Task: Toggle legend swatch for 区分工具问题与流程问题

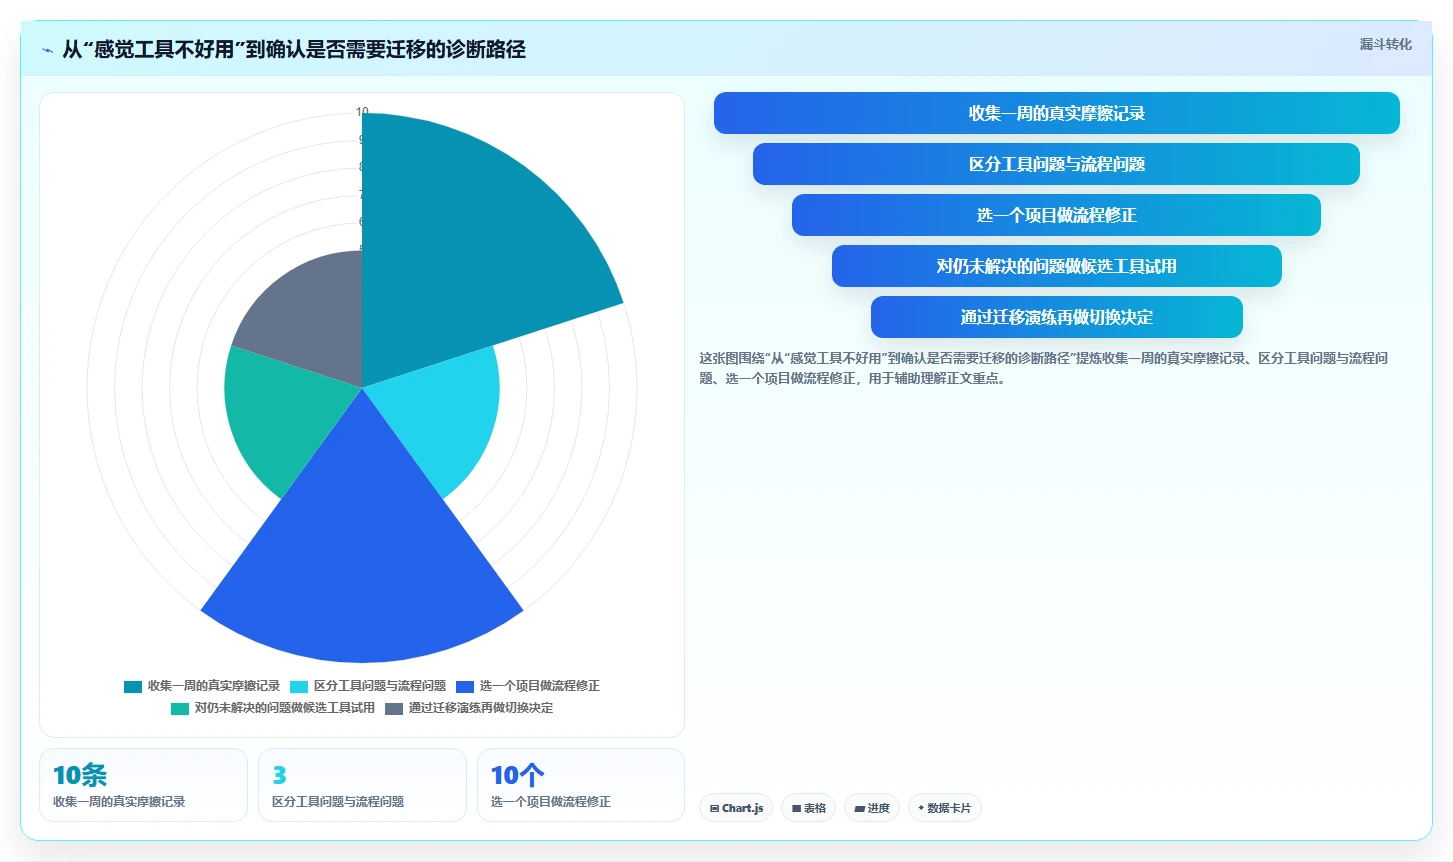Action: point(299,686)
